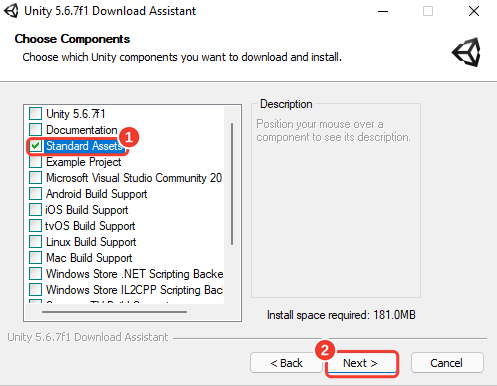The image size is (497, 386).
Task: Select the 'tvOS Build Support' label
Action: point(90,226)
